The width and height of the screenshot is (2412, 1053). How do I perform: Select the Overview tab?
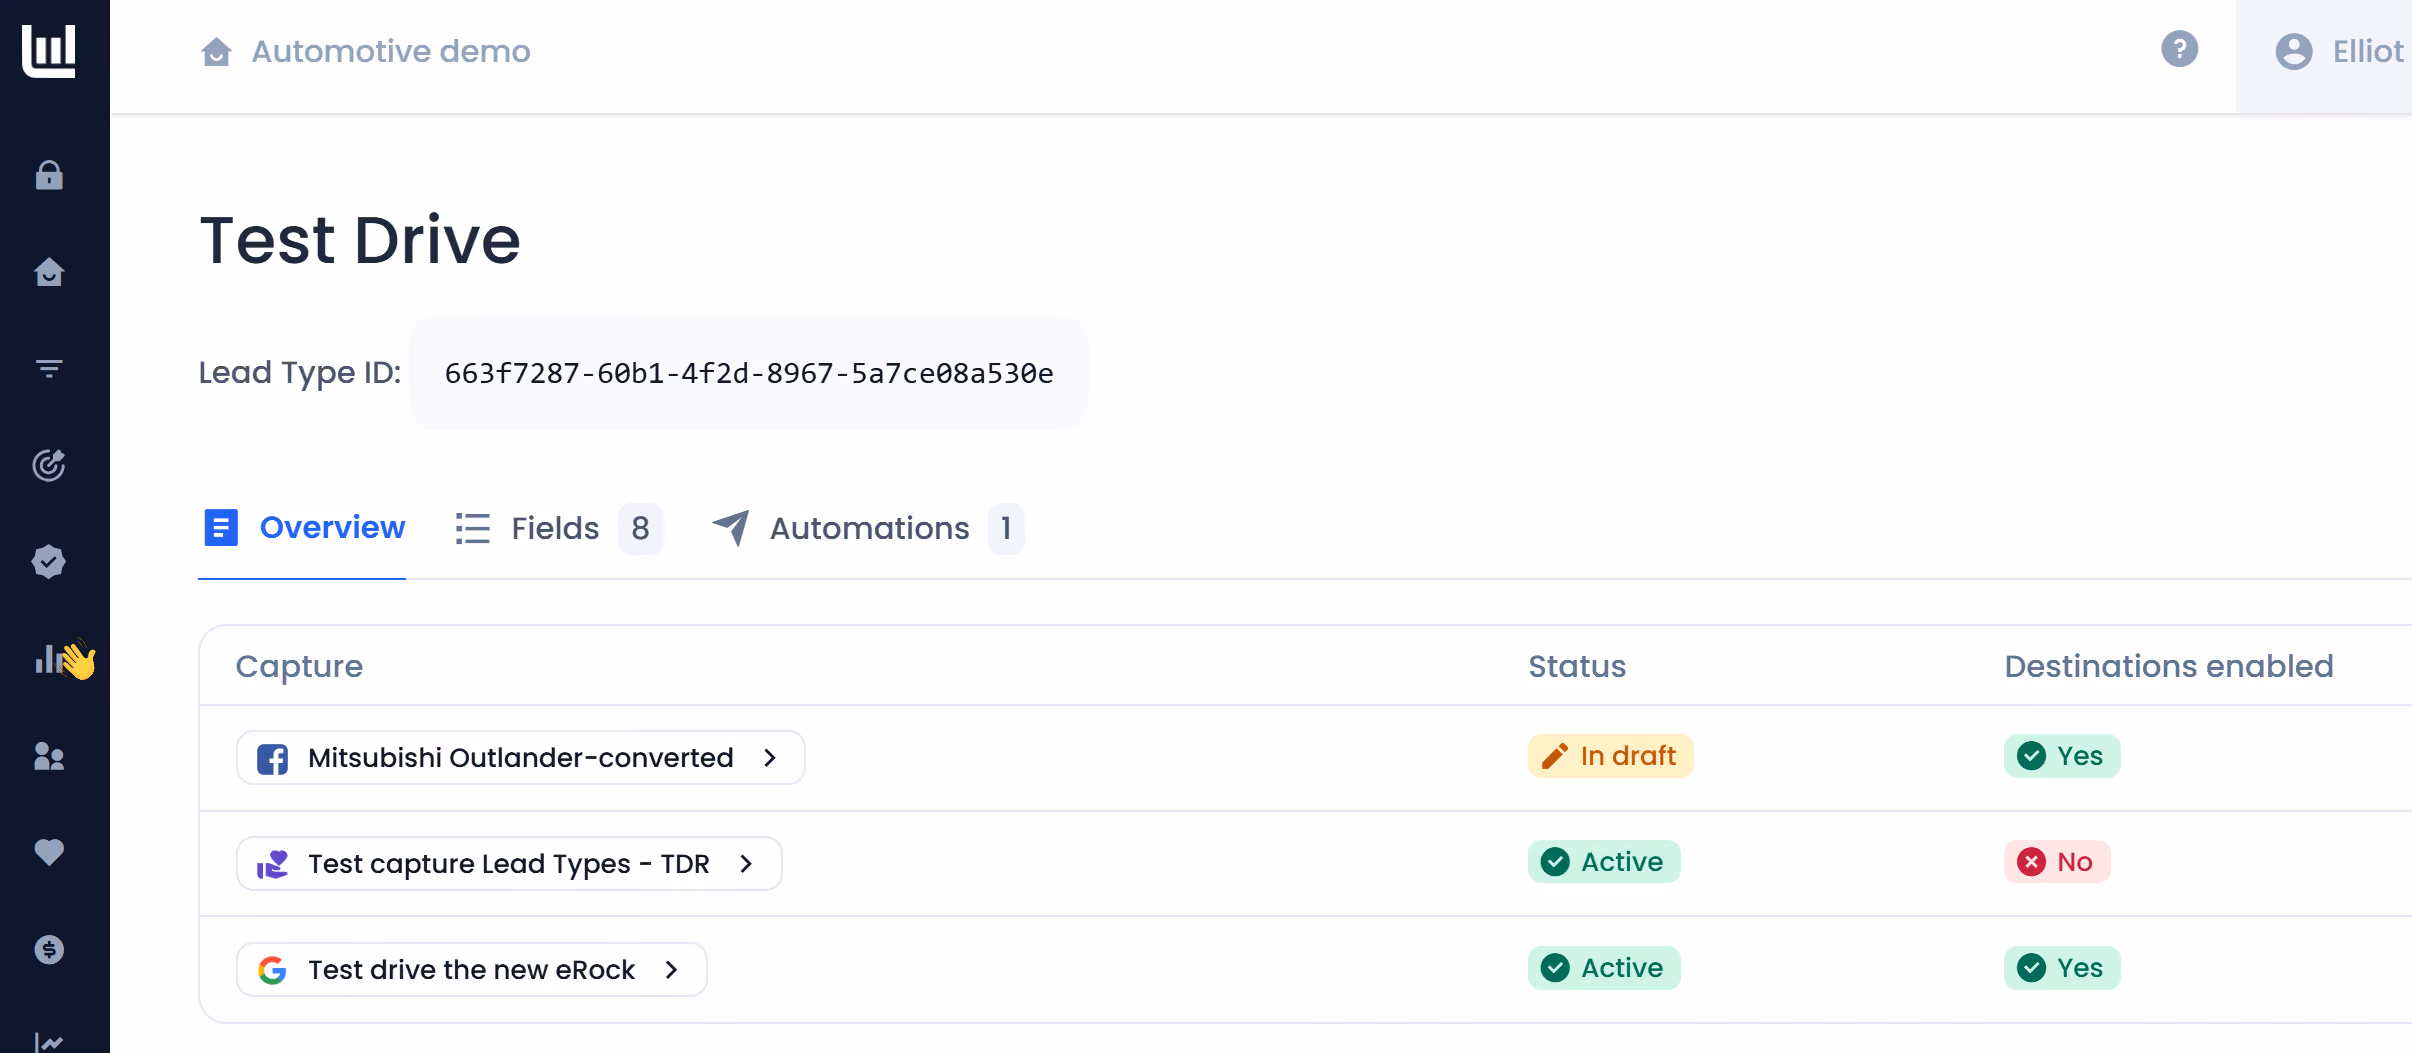(303, 528)
